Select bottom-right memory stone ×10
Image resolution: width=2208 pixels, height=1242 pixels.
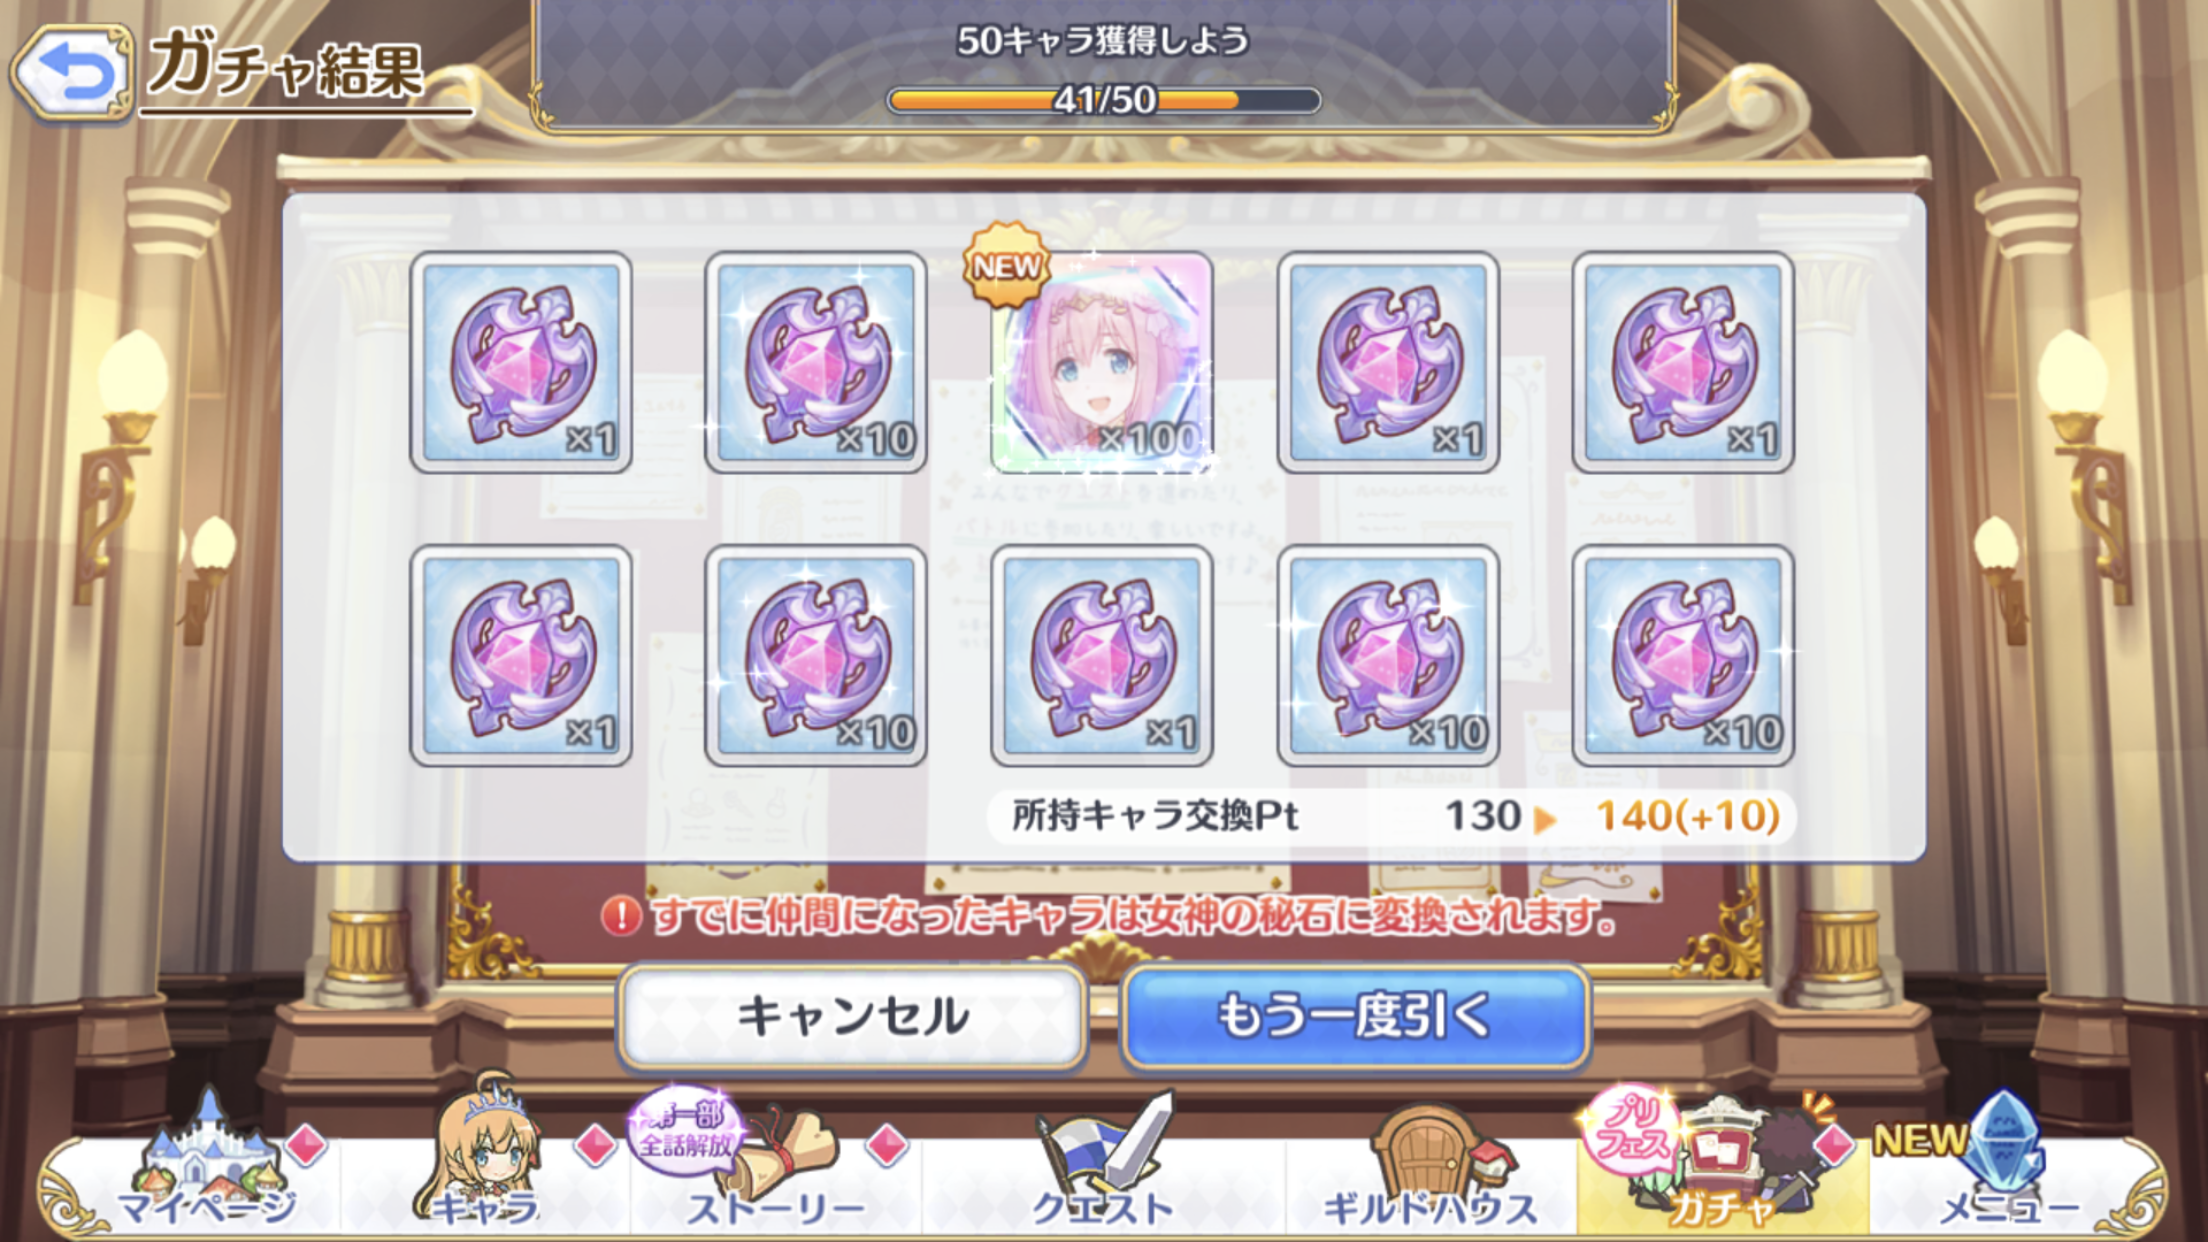tap(1683, 656)
